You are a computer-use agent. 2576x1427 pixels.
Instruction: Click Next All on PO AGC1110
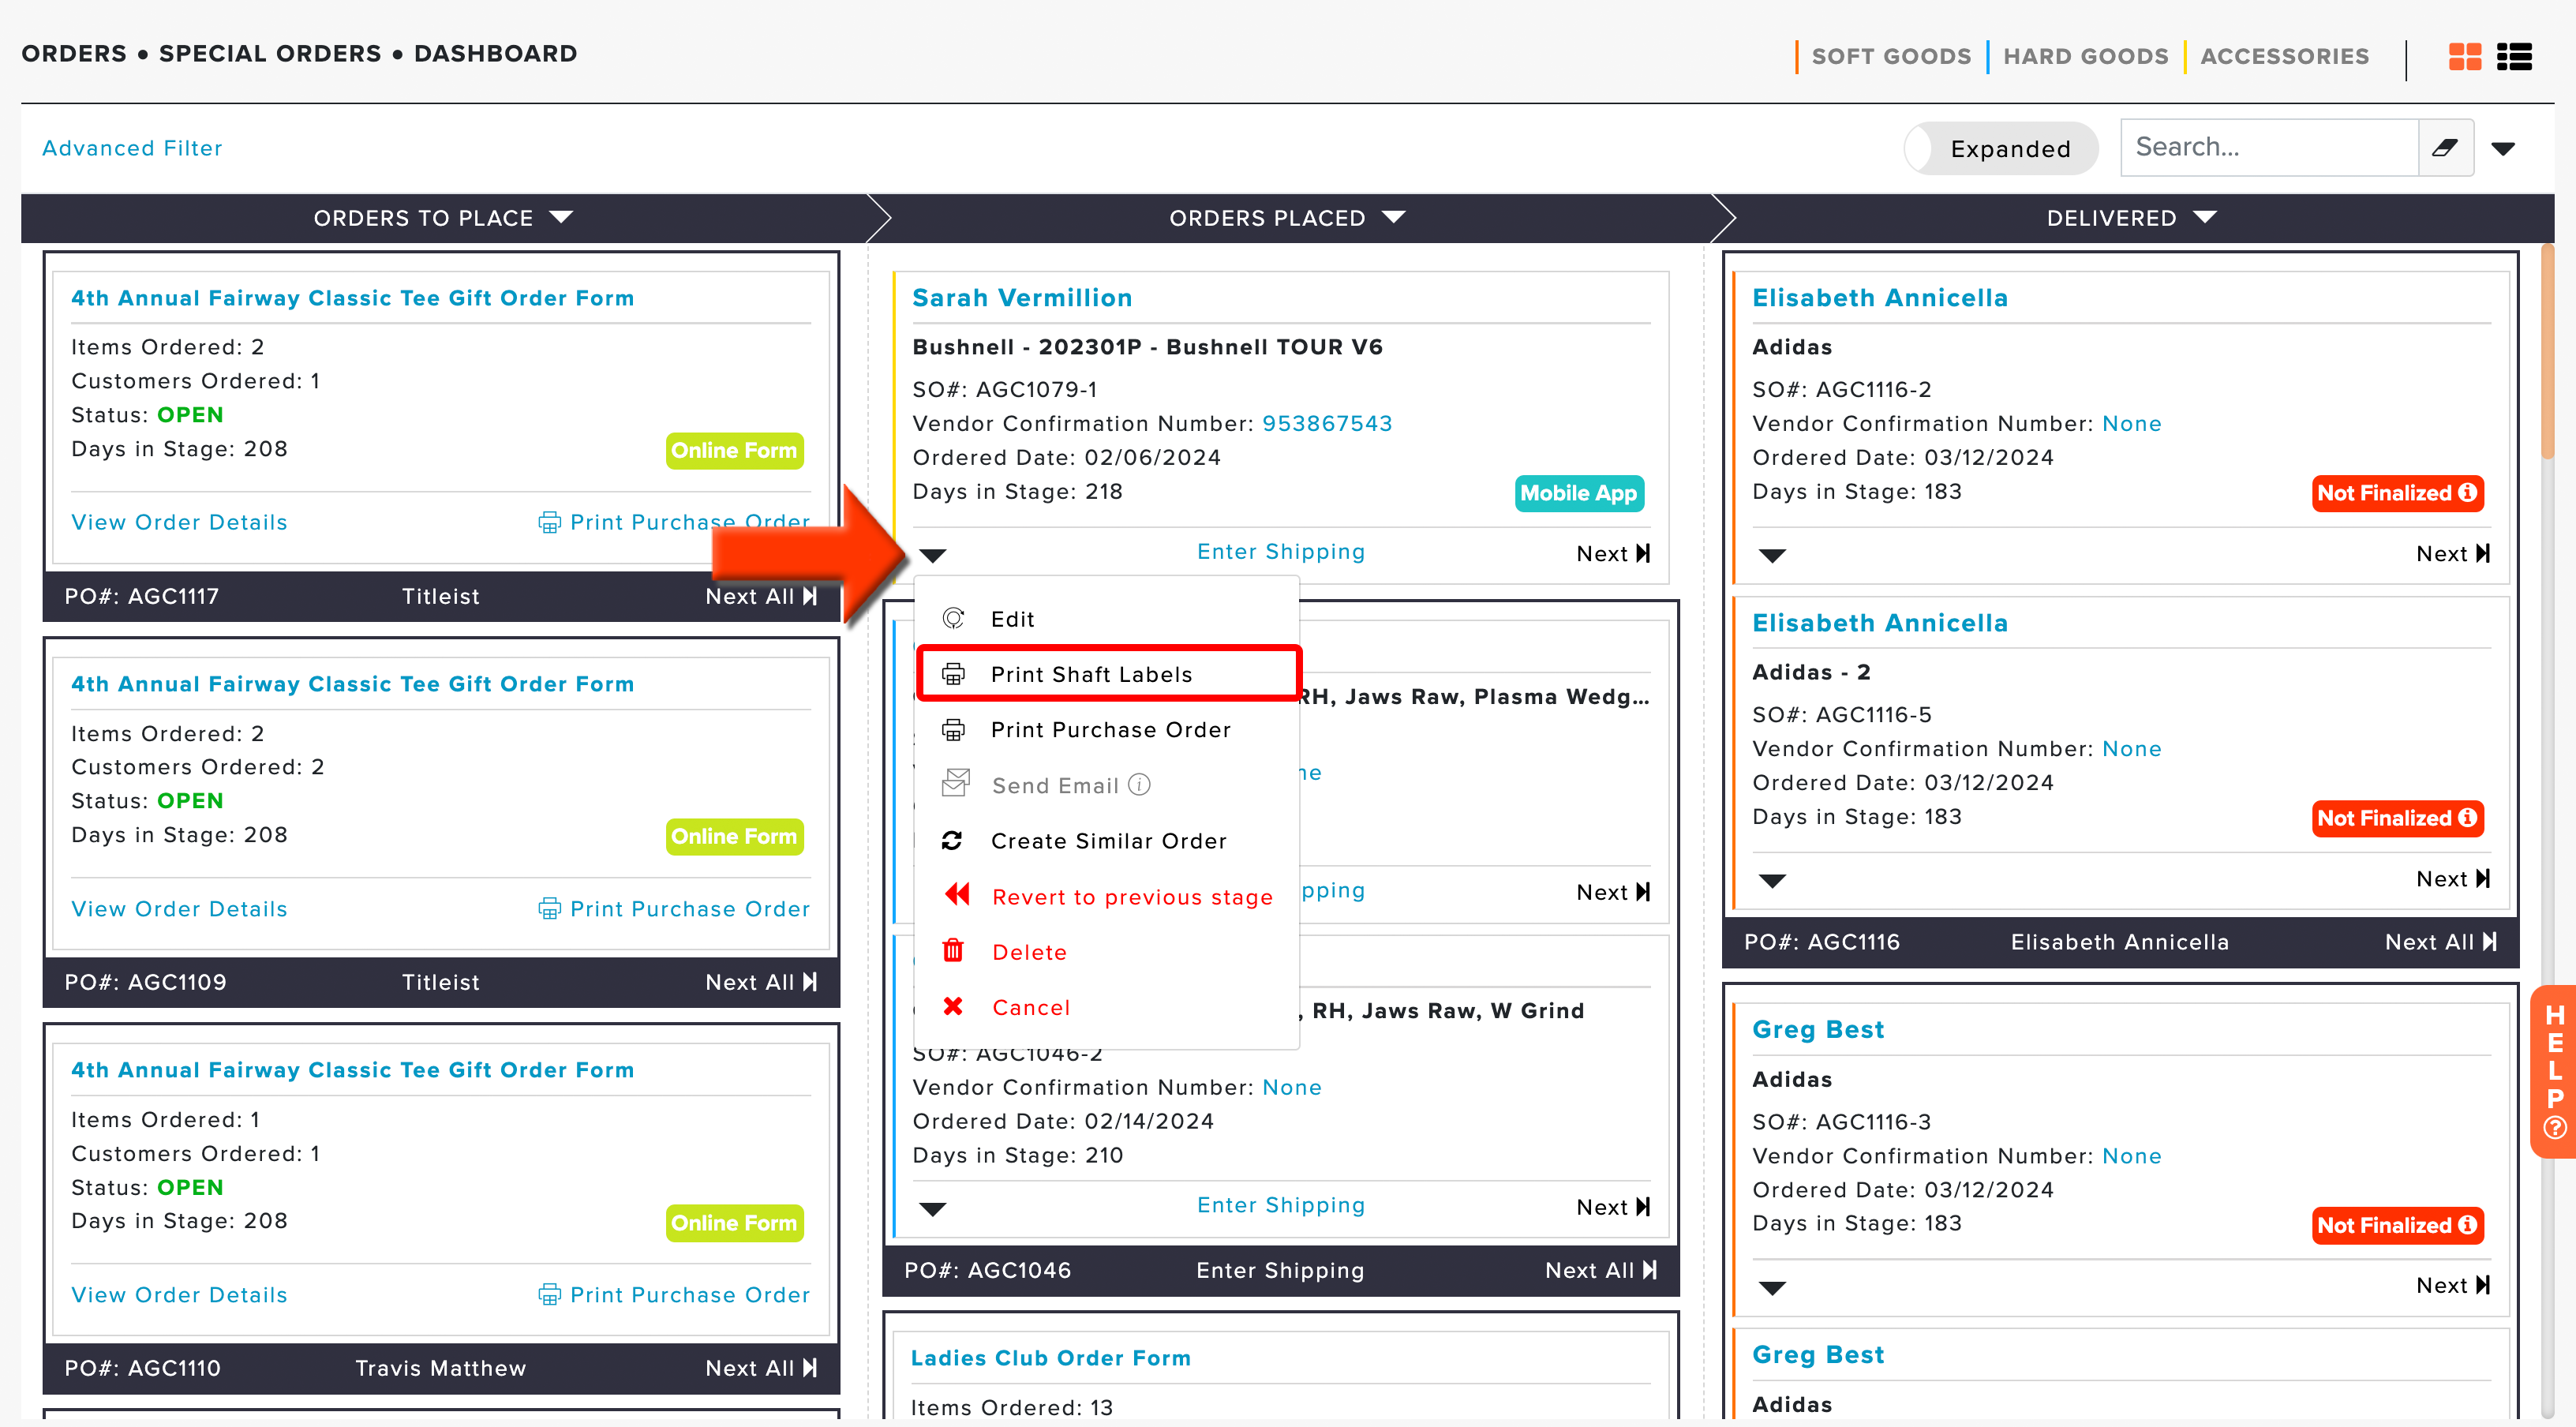pos(761,1368)
